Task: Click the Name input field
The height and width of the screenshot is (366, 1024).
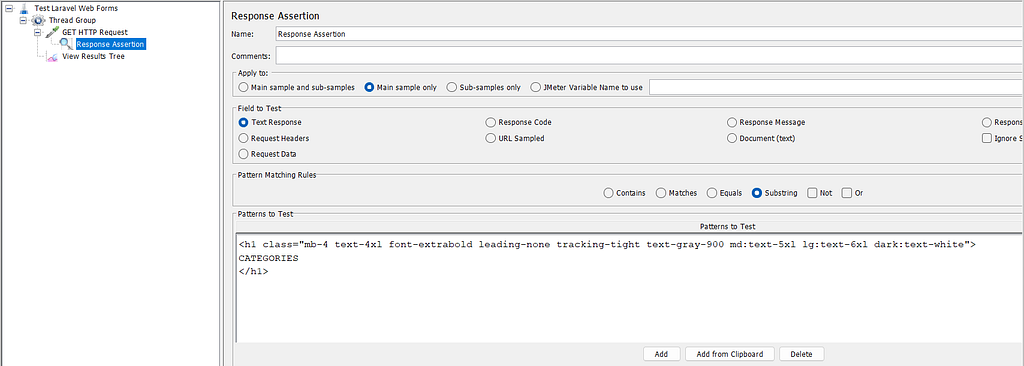Action: [x=649, y=34]
